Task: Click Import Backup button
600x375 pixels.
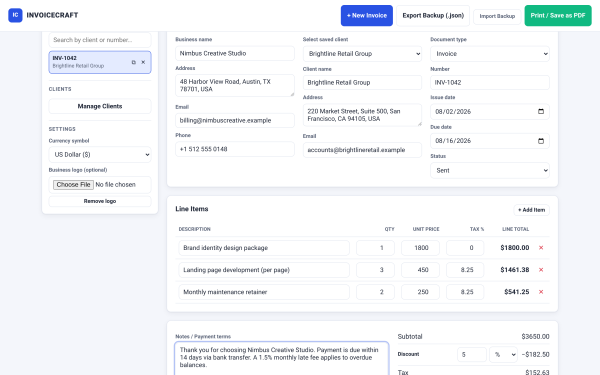Action: [497, 16]
